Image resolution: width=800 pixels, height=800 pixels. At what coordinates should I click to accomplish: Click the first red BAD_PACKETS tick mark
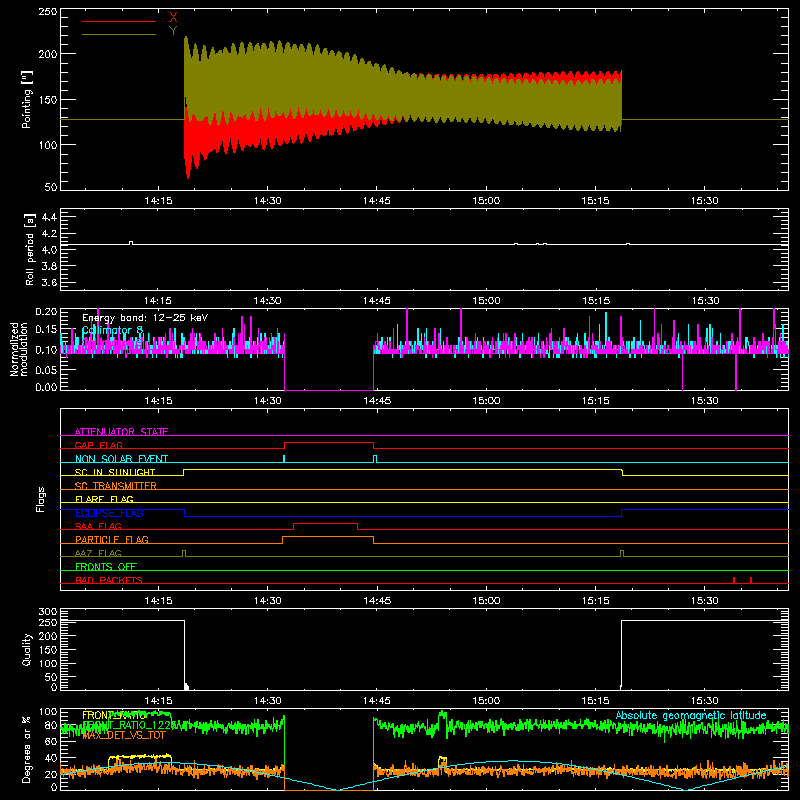(734, 580)
